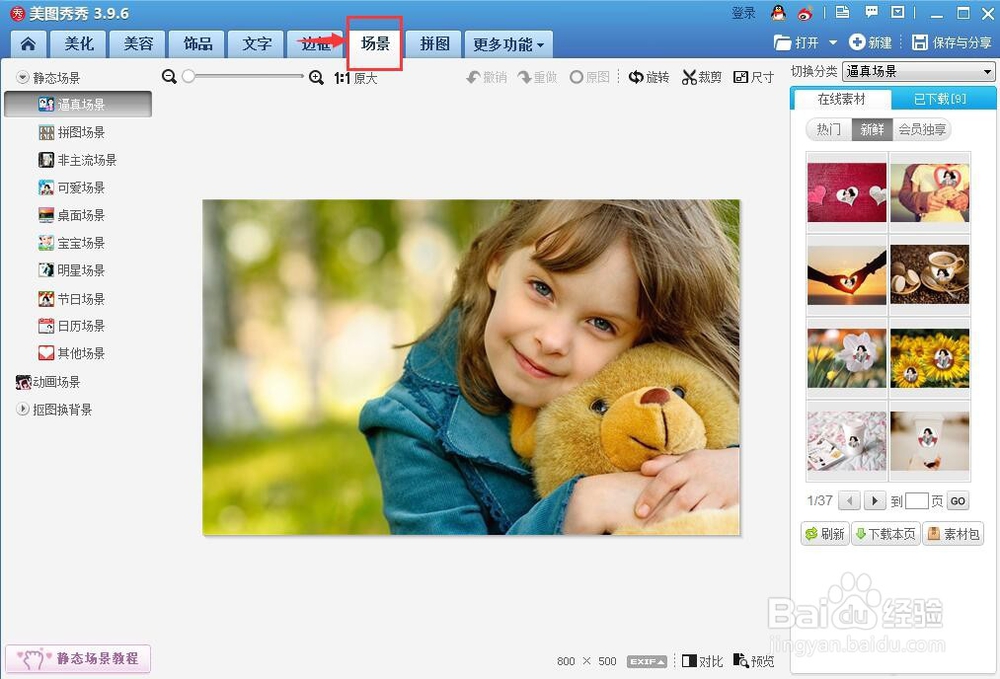Click the 素材包 button

pos(953,534)
